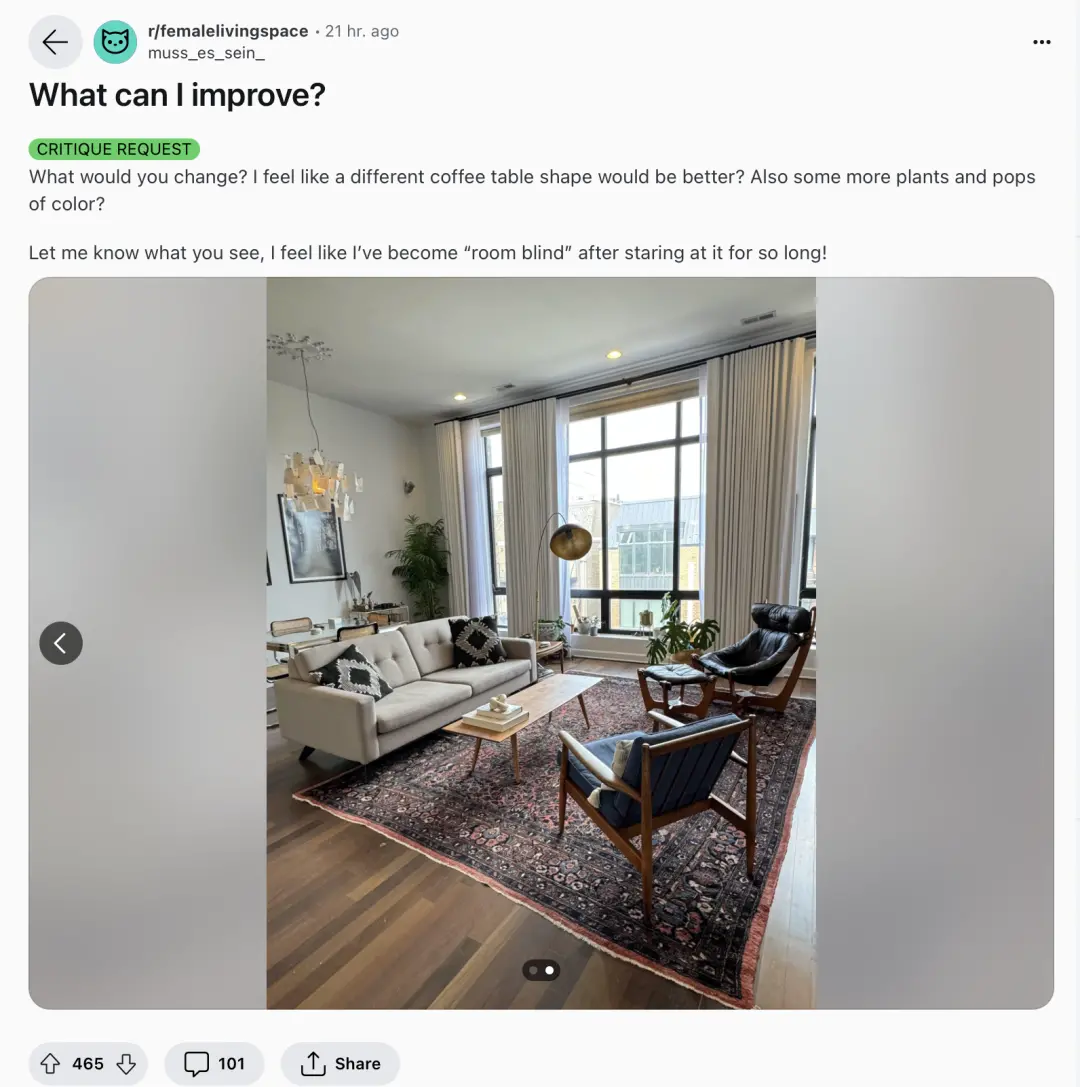Go back using the arrow button
The image size is (1080, 1087).
pyautogui.click(x=55, y=42)
